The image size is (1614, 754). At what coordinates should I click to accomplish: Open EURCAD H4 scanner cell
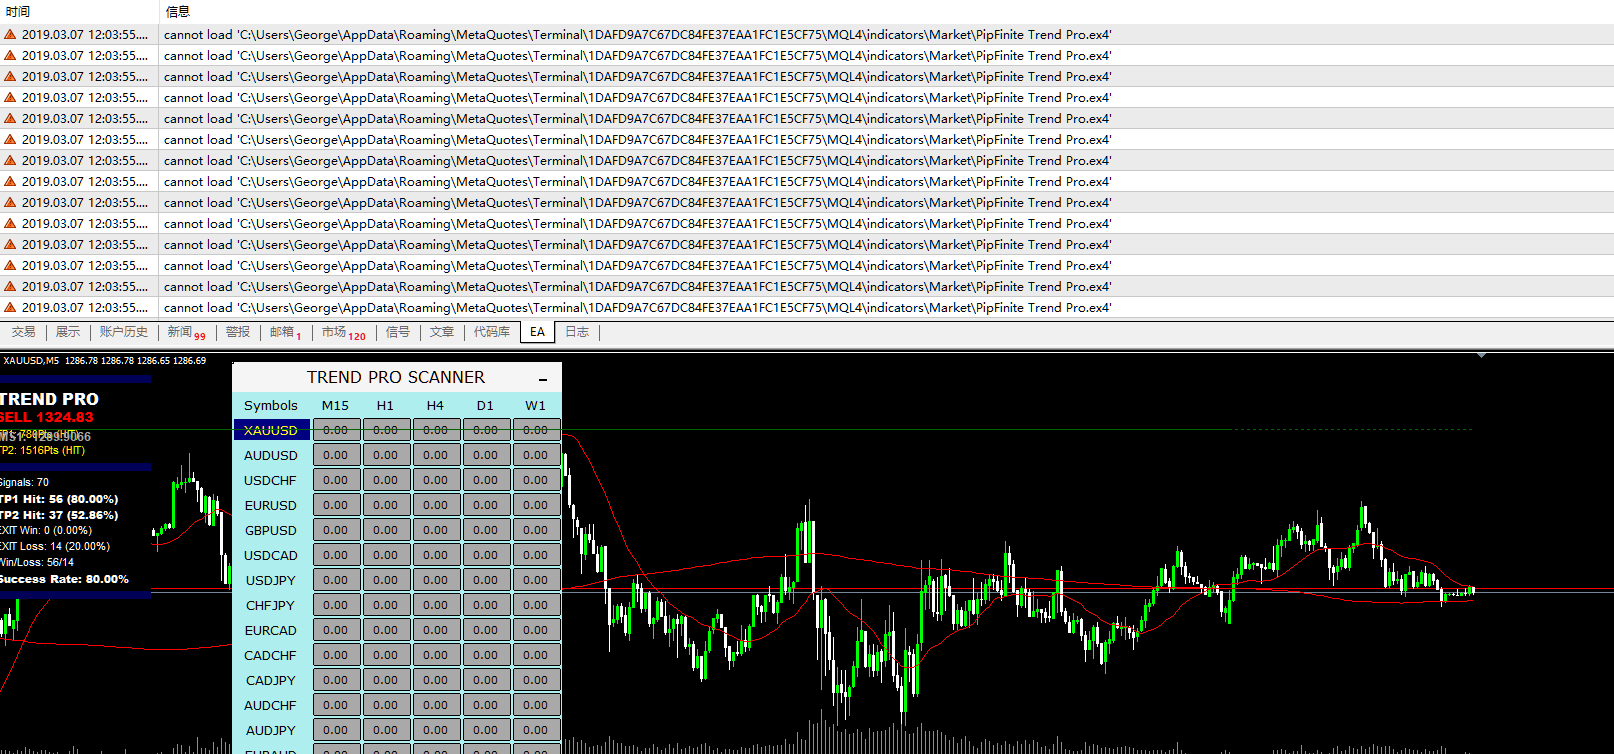point(436,630)
